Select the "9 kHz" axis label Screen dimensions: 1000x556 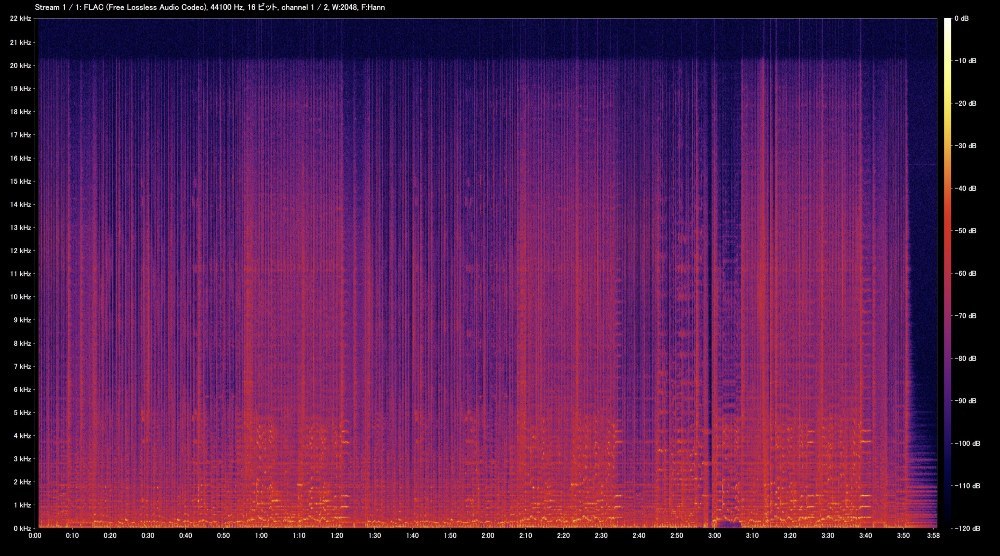point(22,320)
